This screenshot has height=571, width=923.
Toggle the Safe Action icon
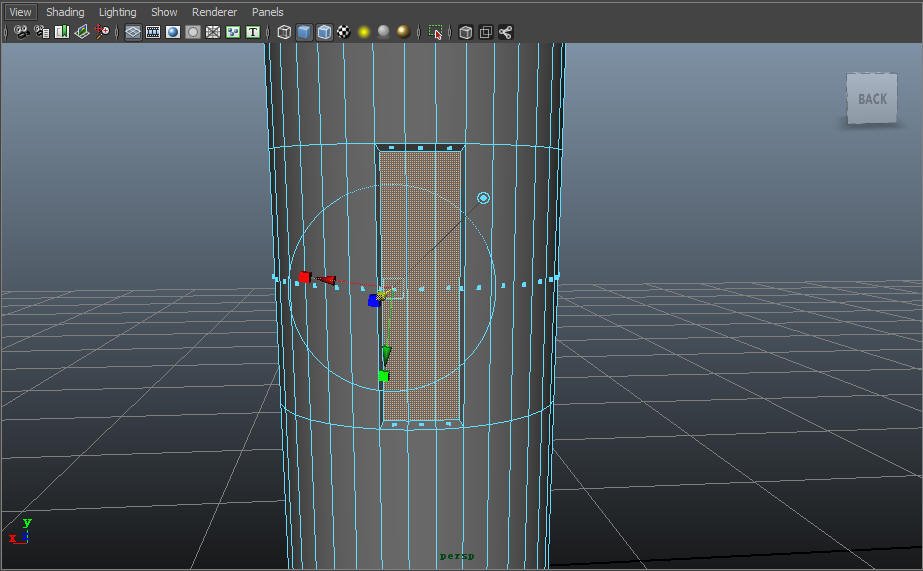click(x=233, y=32)
